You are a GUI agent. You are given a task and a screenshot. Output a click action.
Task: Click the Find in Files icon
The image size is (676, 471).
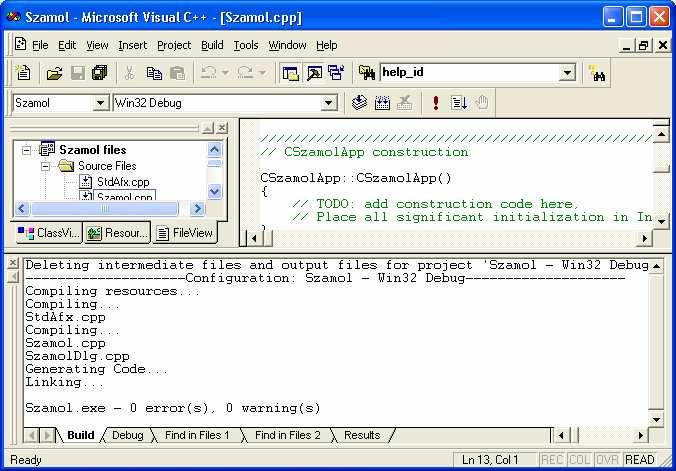pos(367,73)
